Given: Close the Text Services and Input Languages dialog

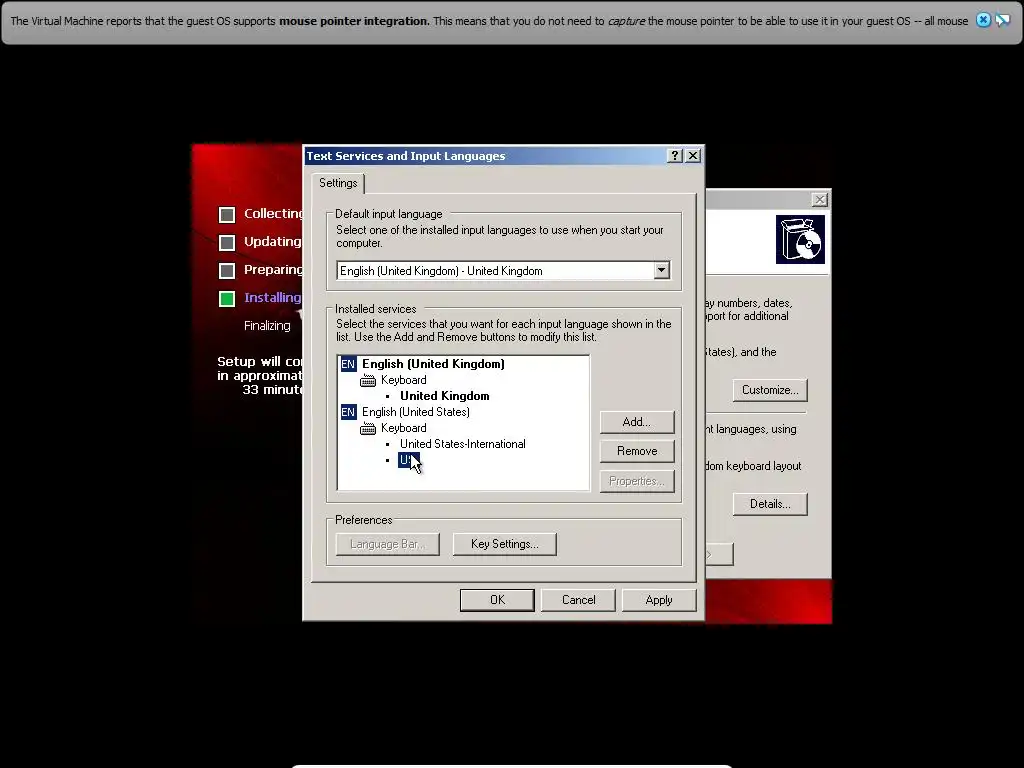Looking at the screenshot, I should [x=693, y=155].
